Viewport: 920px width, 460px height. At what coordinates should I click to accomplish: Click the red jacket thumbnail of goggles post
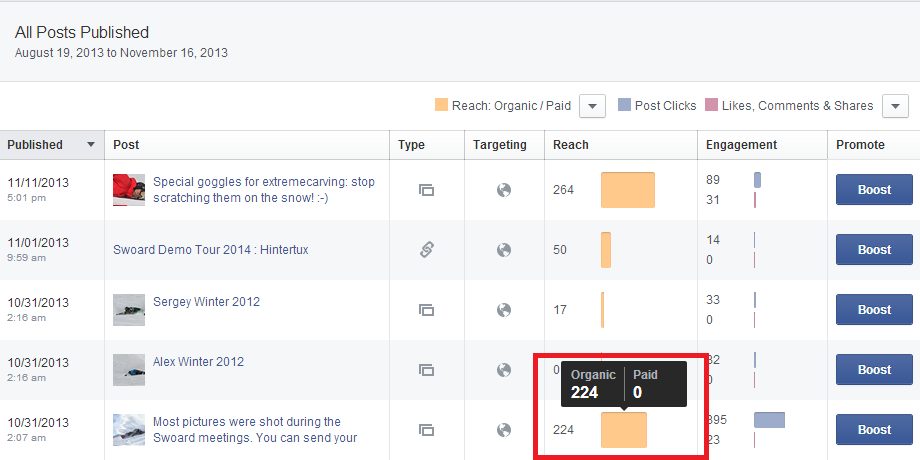pyautogui.click(x=128, y=189)
